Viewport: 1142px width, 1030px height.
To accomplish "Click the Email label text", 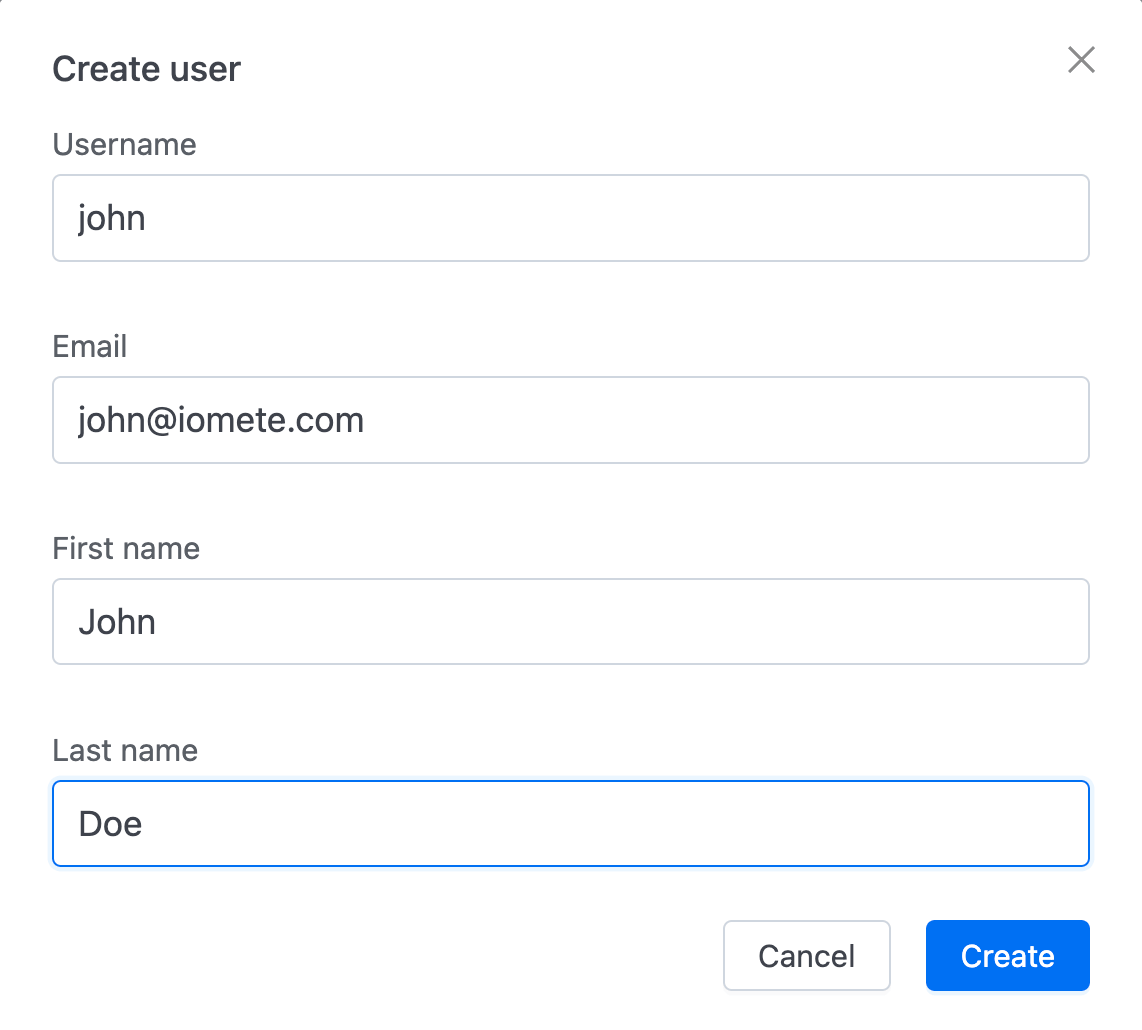I will point(90,346).
